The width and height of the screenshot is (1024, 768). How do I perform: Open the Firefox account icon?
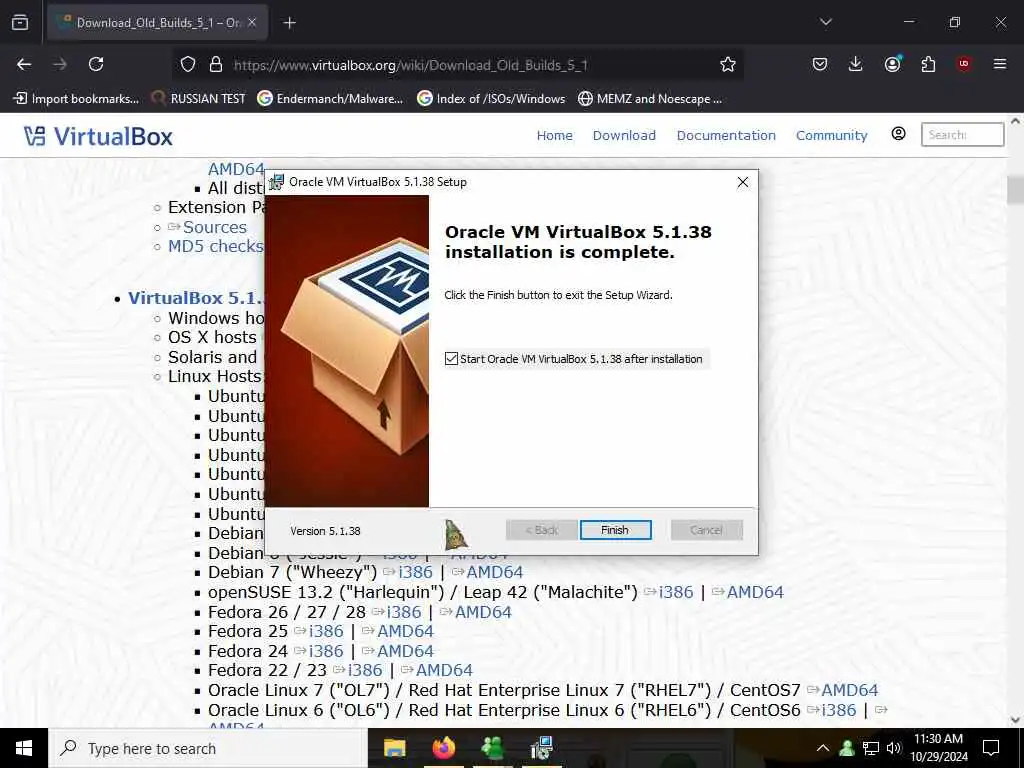click(x=892, y=64)
